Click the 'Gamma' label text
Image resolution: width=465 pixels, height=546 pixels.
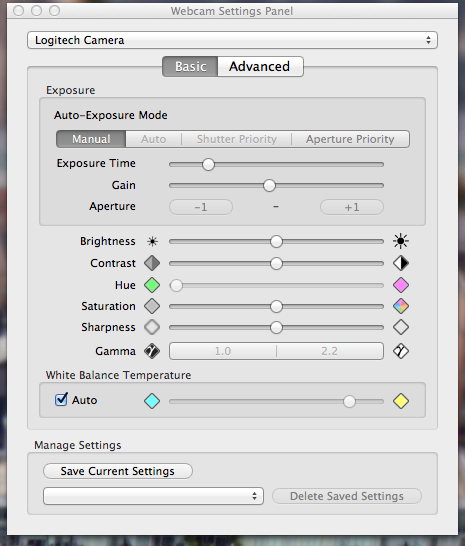(116, 351)
